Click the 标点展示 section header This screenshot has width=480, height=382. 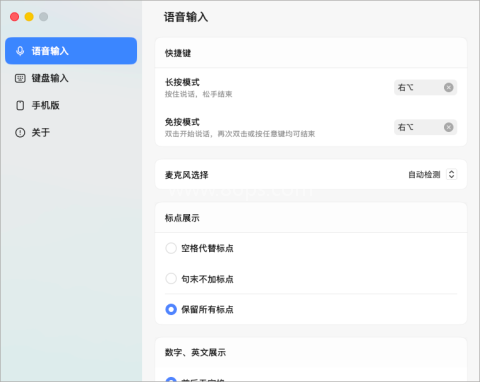(x=182, y=218)
